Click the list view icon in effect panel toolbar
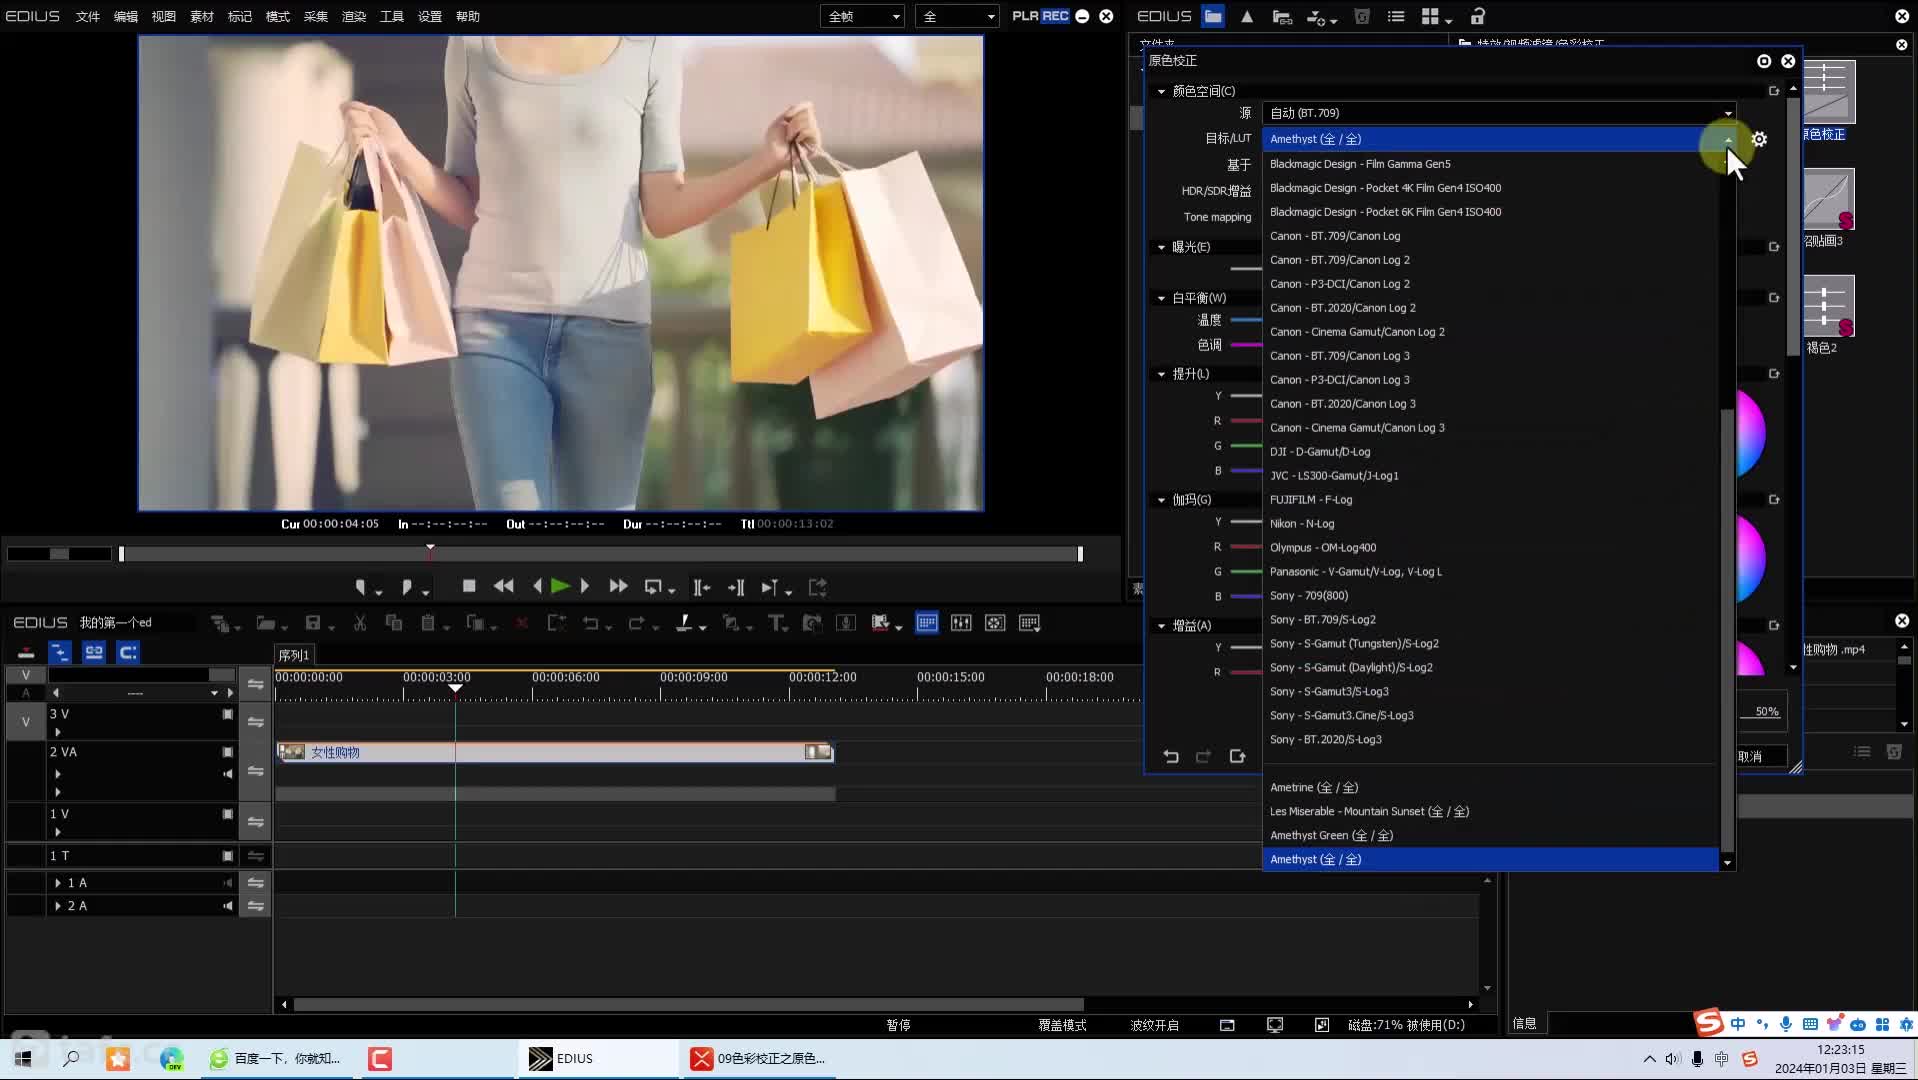Screen dimensions: 1918x1080 pyautogui.click(x=1396, y=16)
